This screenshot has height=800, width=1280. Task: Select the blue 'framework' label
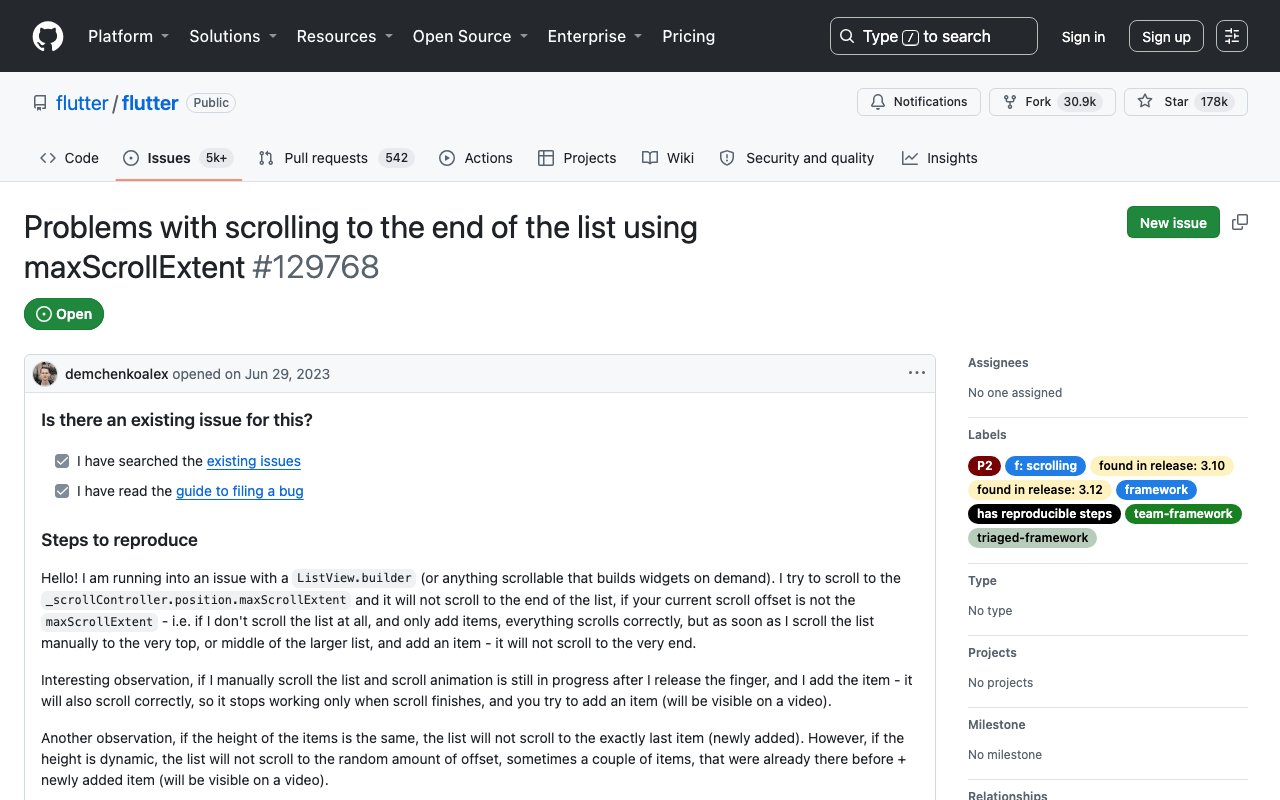pyautogui.click(x=1156, y=490)
